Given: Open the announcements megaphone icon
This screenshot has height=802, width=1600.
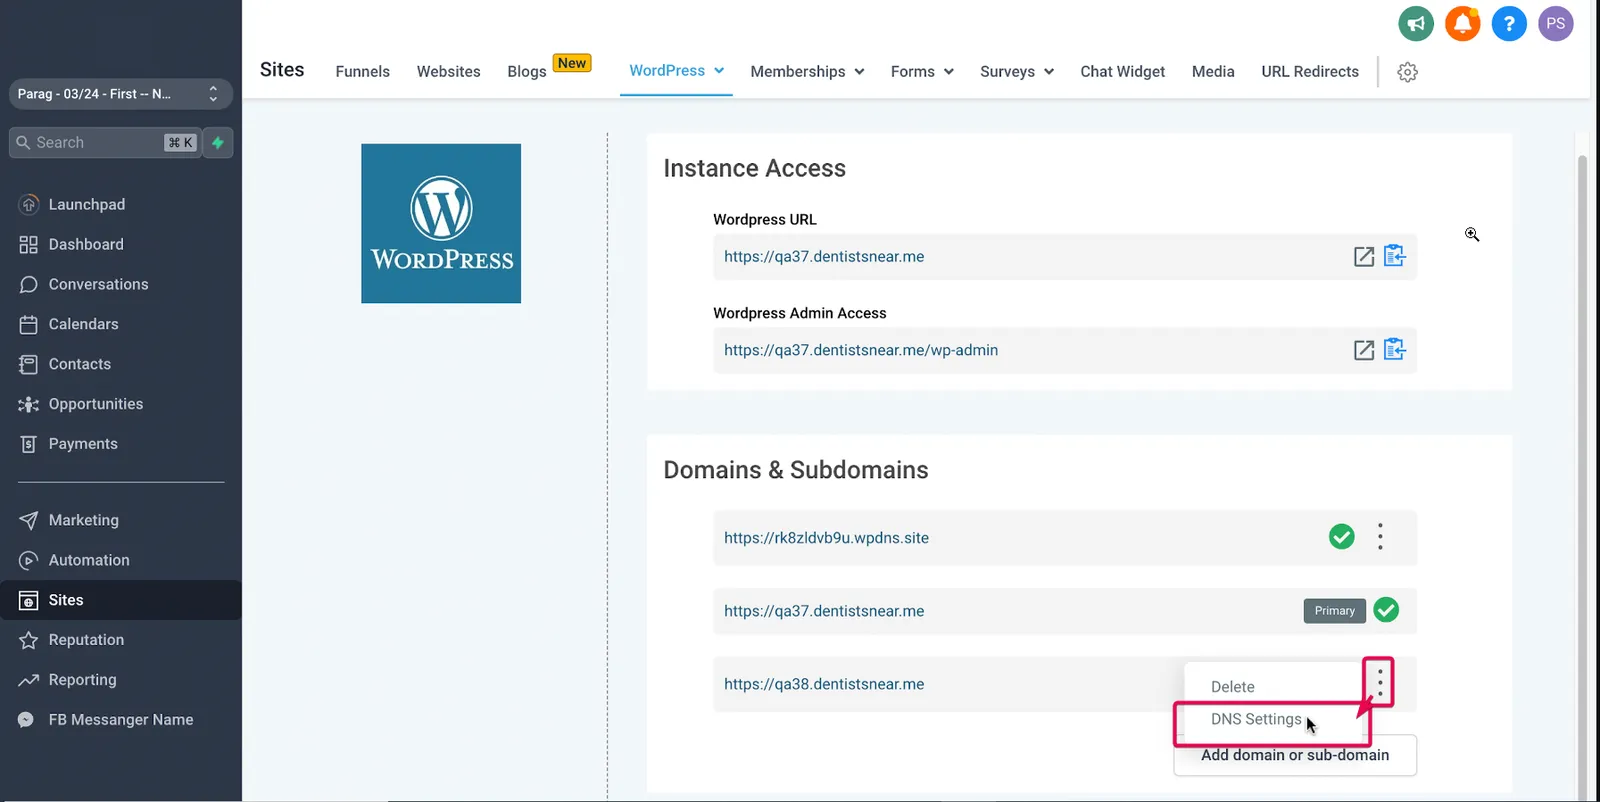Looking at the screenshot, I should [x=1416, y=23].
